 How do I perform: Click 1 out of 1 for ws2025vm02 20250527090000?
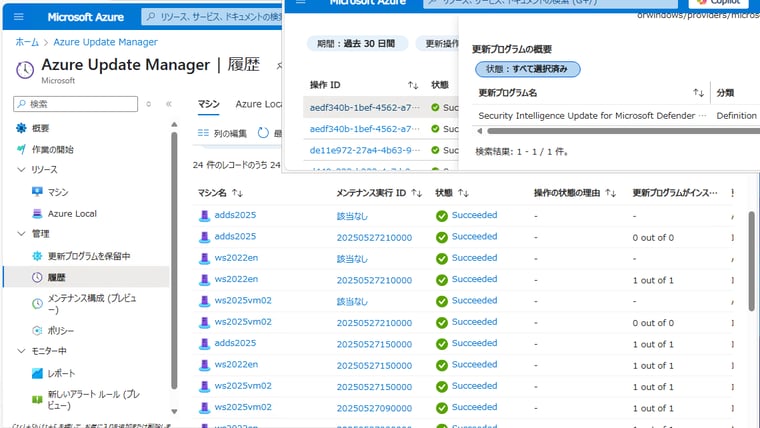tap(653, 408)
